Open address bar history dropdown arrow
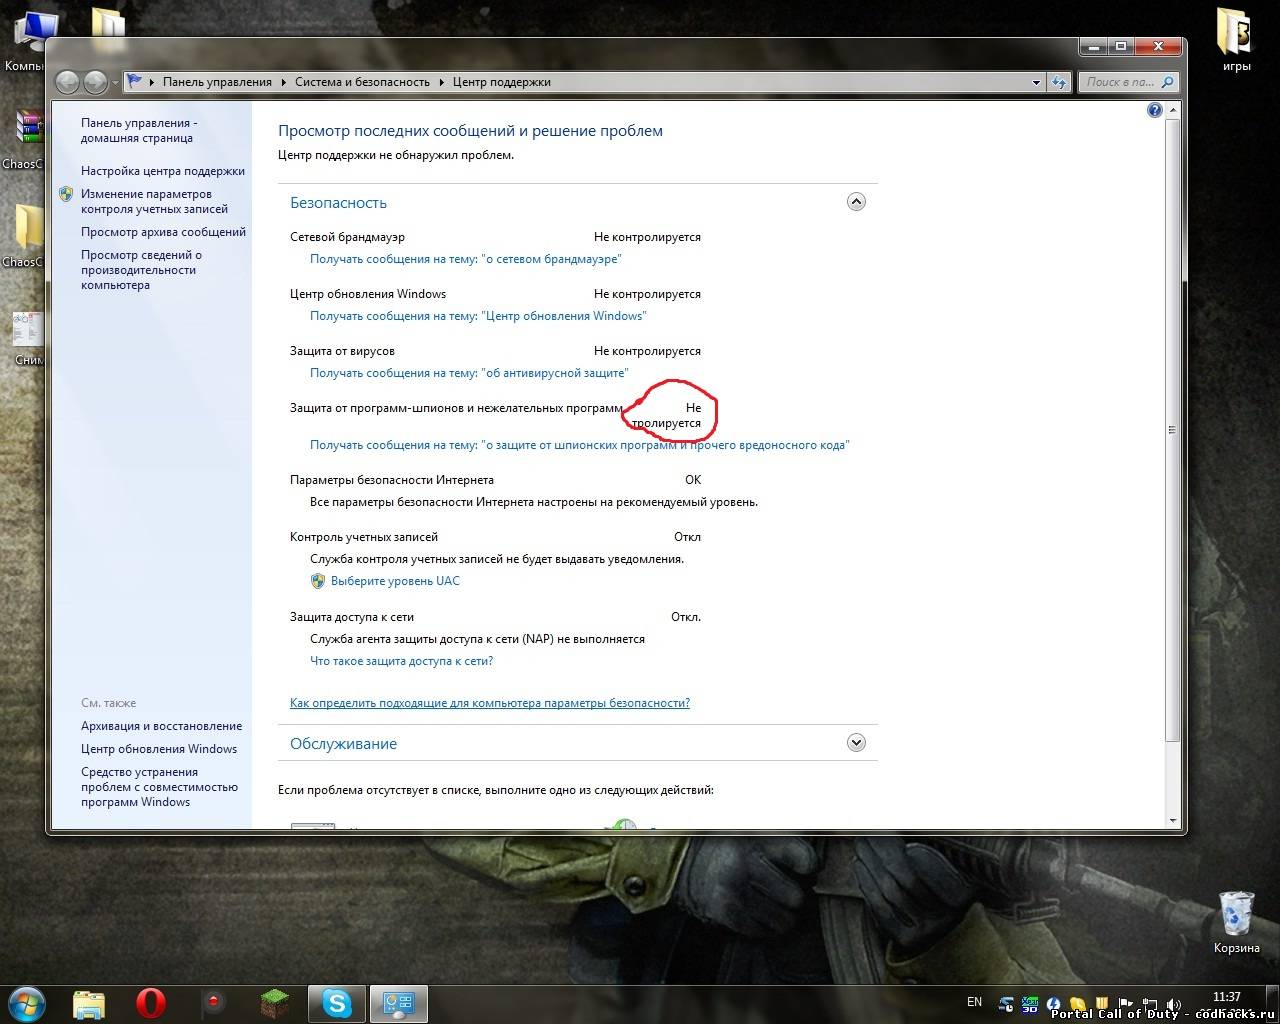This screenshot has width=1280, height=1024. point(1036,83)
